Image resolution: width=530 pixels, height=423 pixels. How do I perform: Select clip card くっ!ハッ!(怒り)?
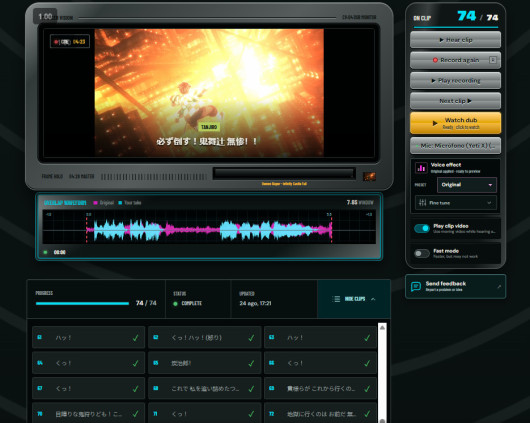(x=204, y=337)
